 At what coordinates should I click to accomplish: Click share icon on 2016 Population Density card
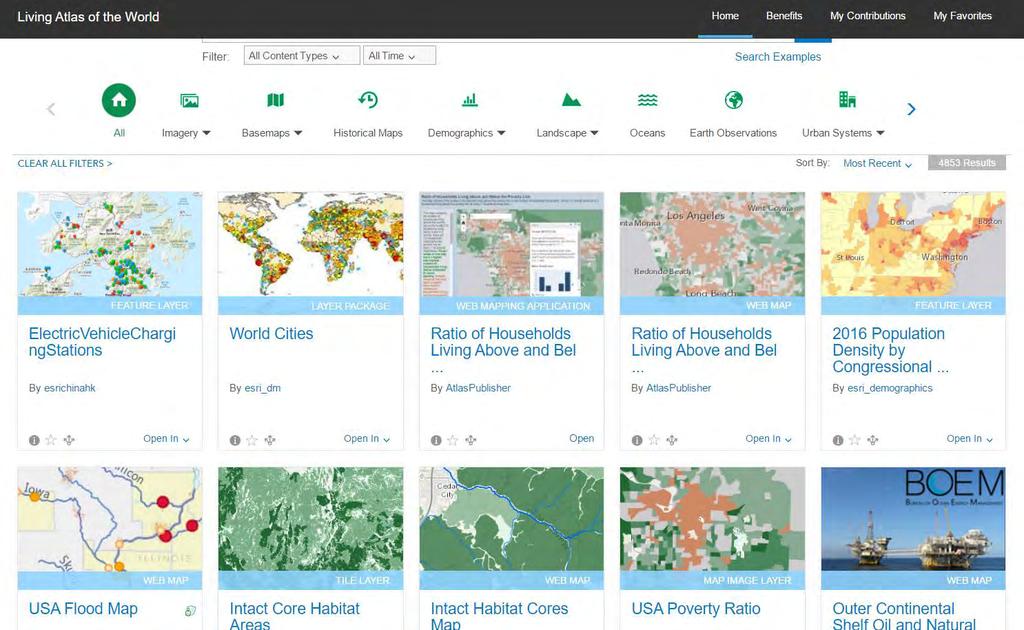pos(872,440)
